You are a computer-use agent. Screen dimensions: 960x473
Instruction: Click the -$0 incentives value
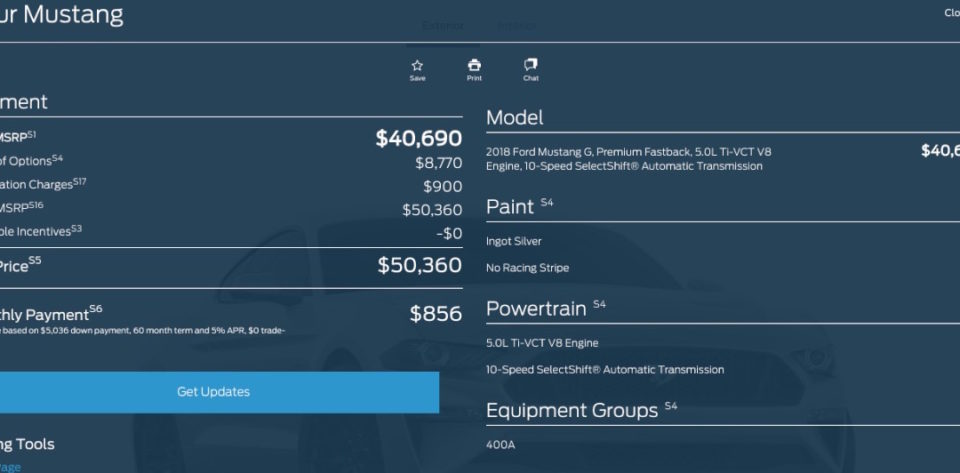pos(448,233)
